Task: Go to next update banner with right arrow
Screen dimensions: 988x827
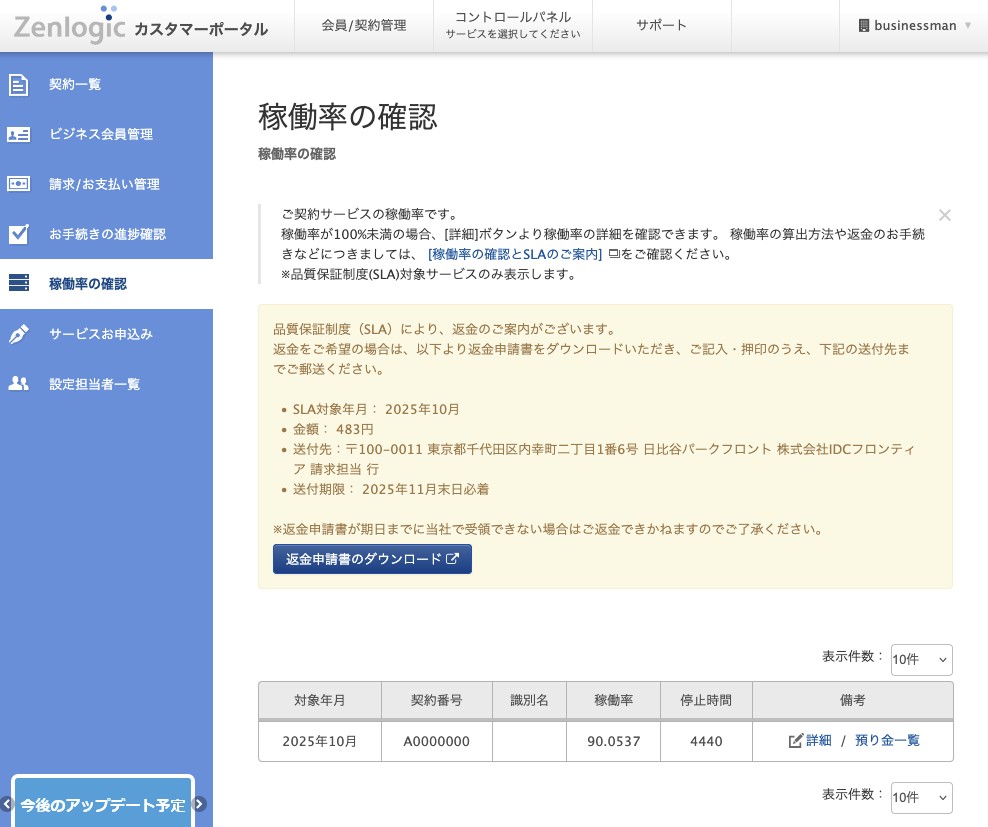Action: pyautogui.click(x=199, y=804)
